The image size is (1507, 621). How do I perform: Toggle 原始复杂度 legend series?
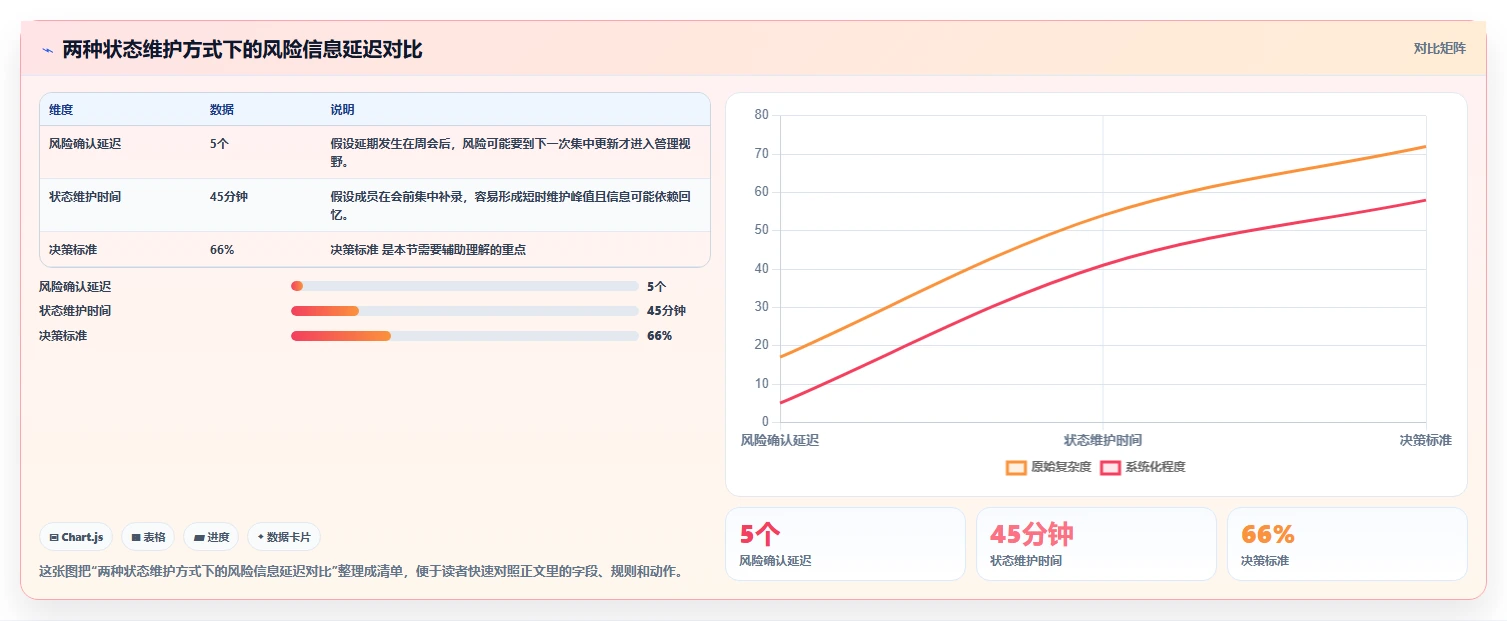click(x=1048, y=467)
